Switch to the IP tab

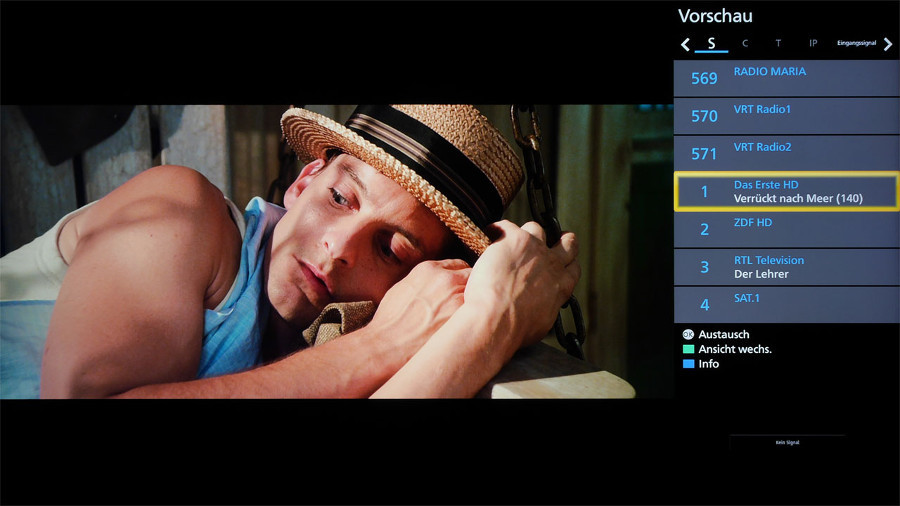(813, 44)
